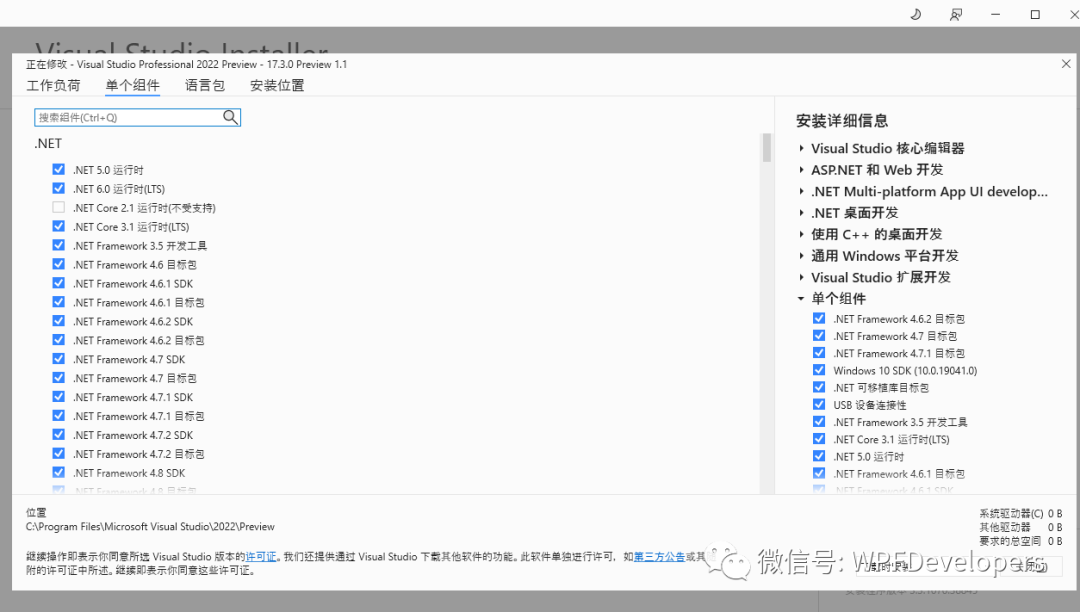The height and width of the screenshot is (612, 1080).
Task: Open the 许可证 link
Action: [x=260, y=556]
